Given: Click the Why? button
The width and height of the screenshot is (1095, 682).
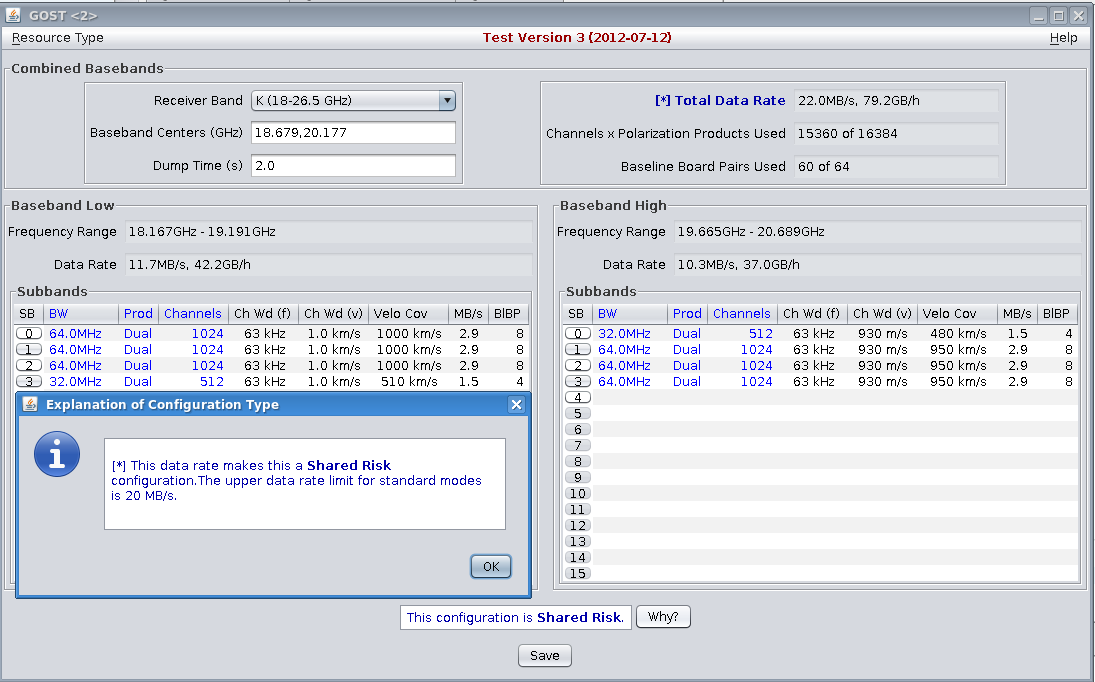Looking at the screenshot, I should pos(663,617).
